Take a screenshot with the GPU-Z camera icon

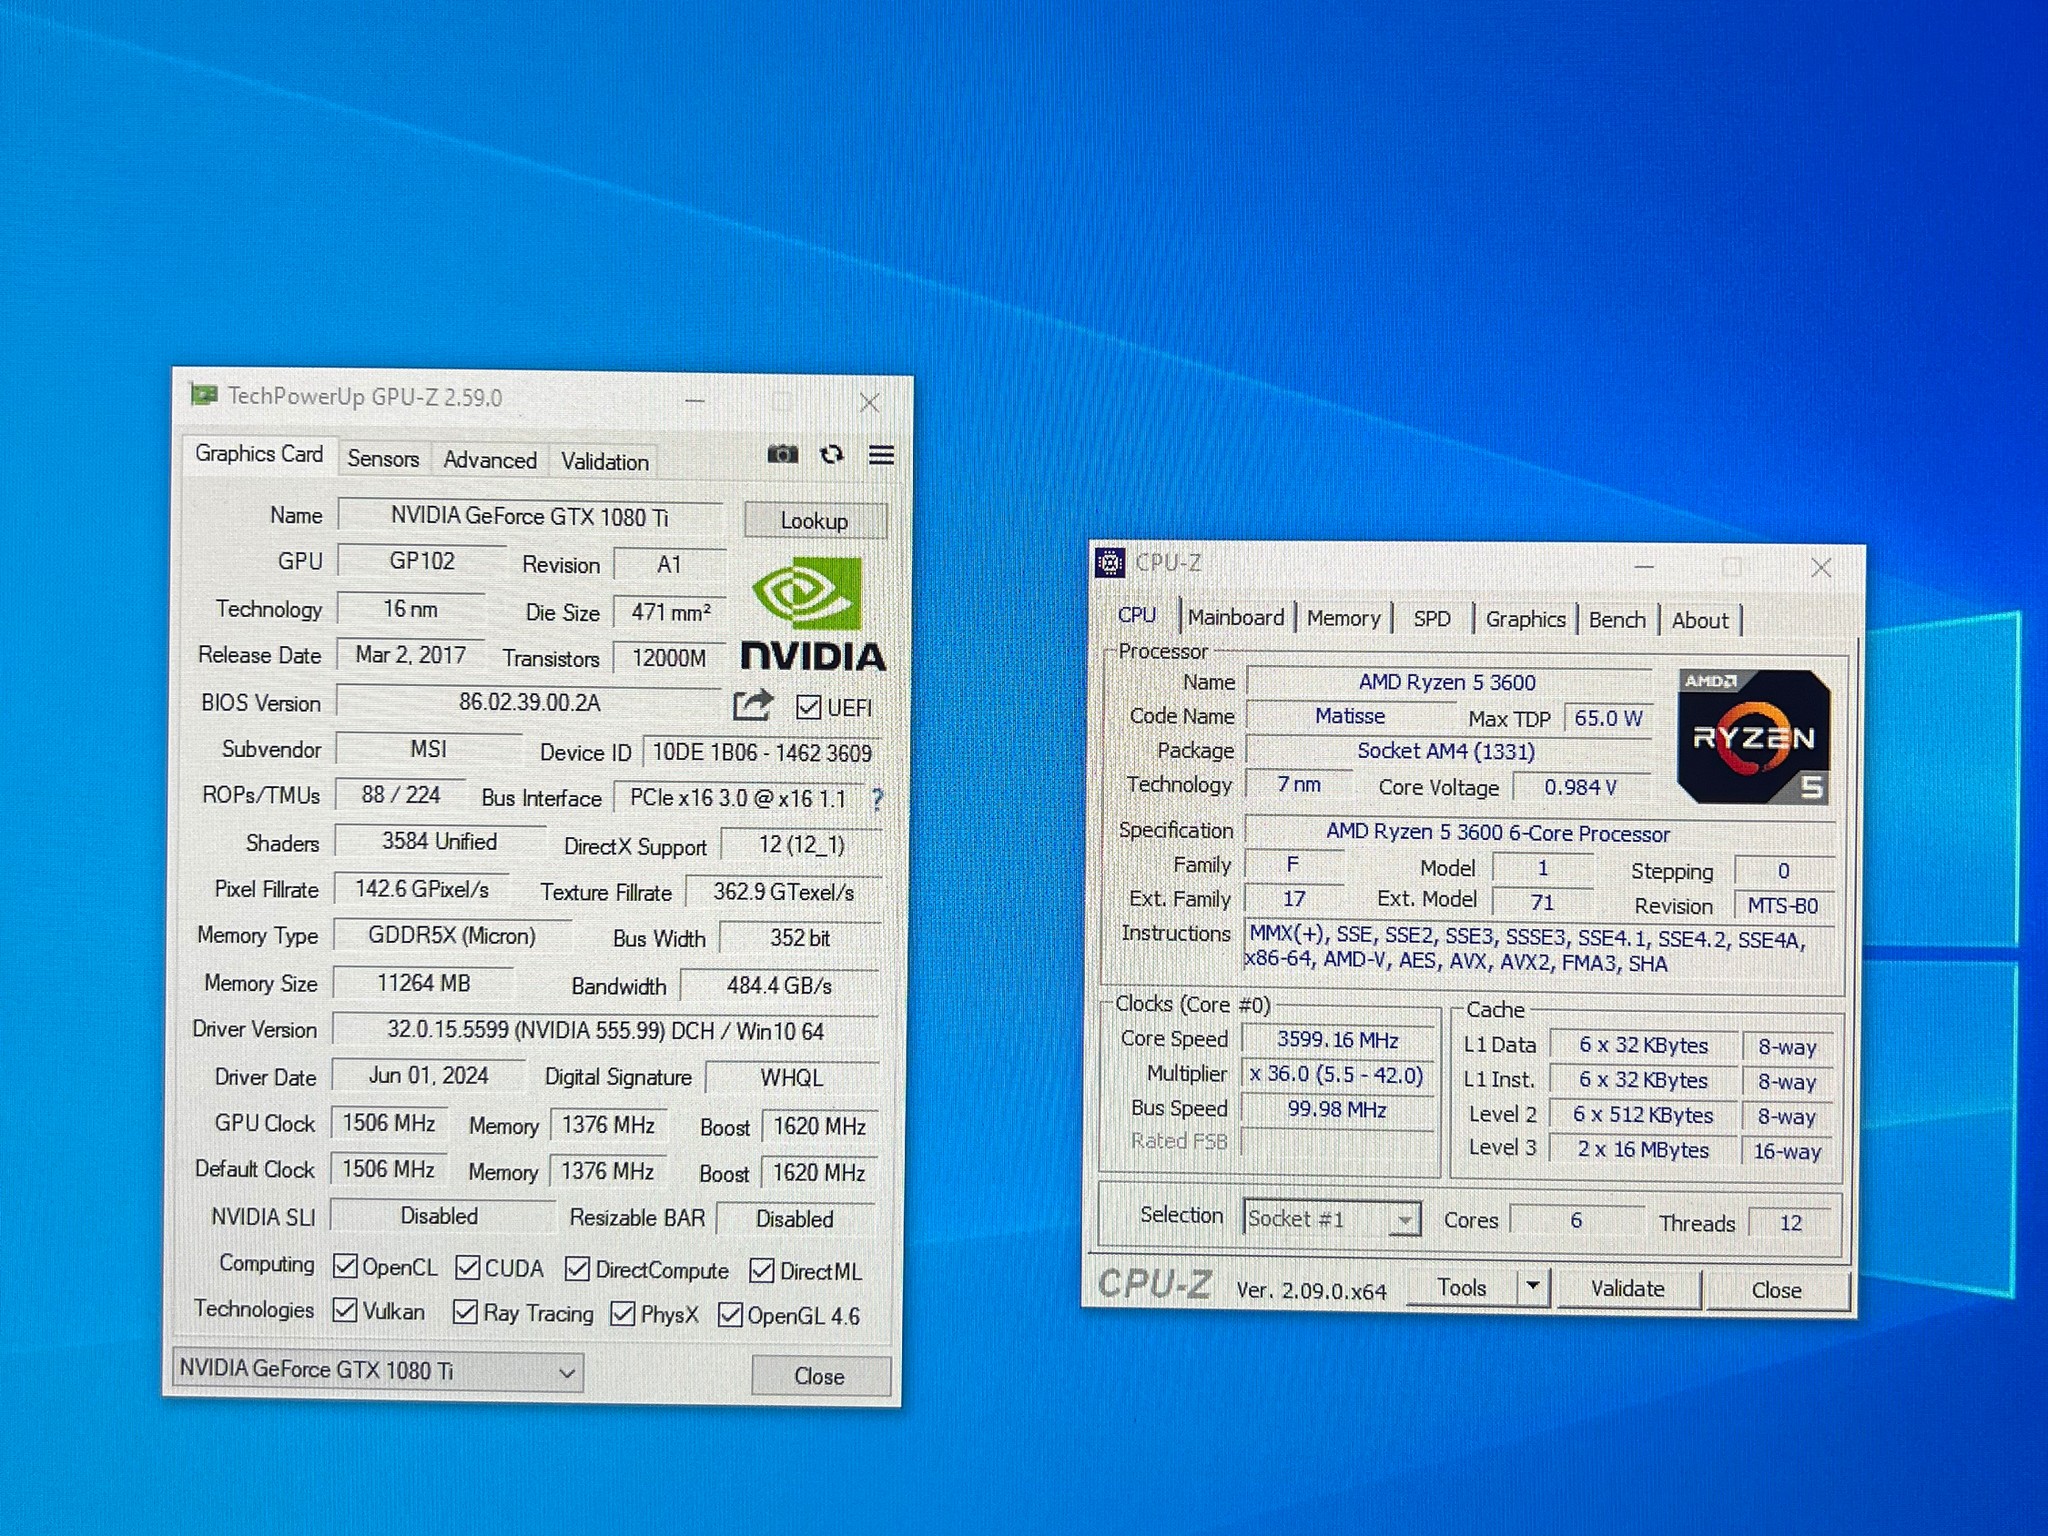tap(783, 454)
